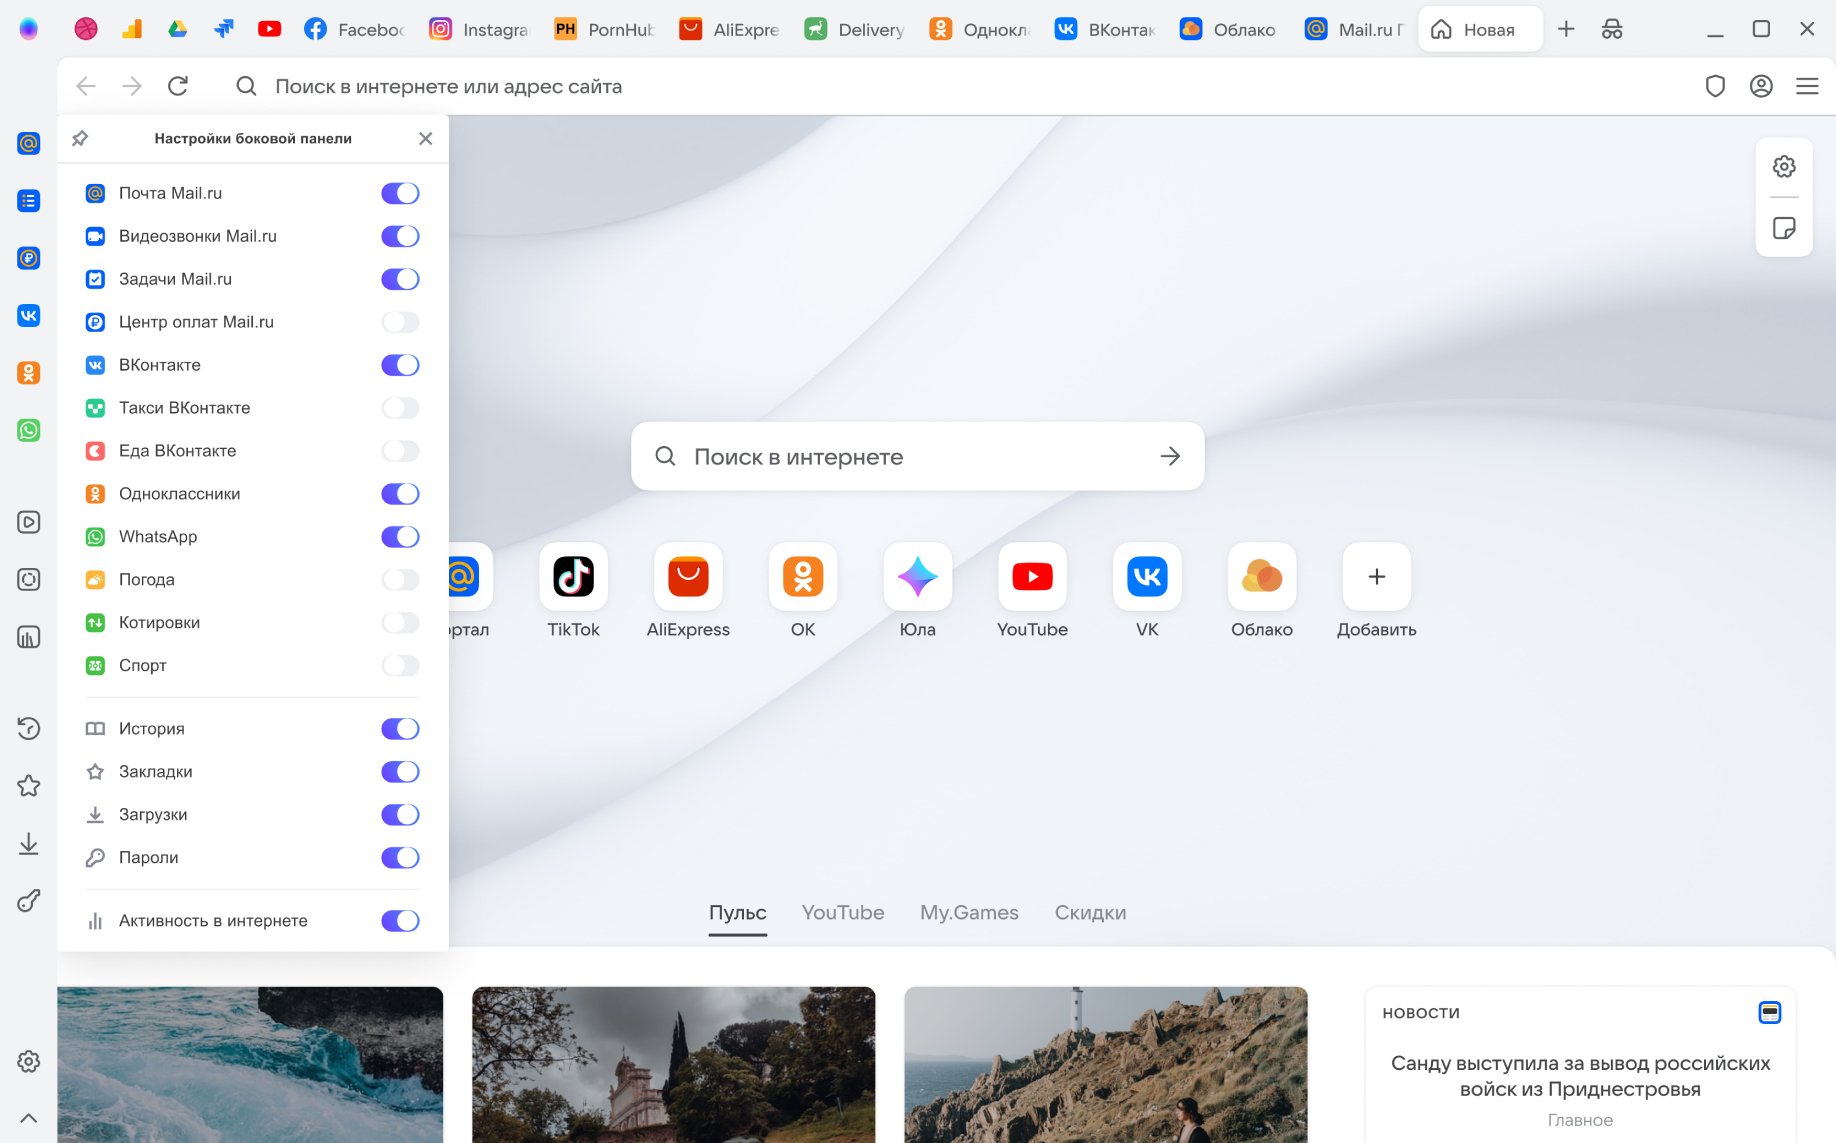1836x1143 pixels.
Task: Add a new browser tab
Action: coord(1566,29)
